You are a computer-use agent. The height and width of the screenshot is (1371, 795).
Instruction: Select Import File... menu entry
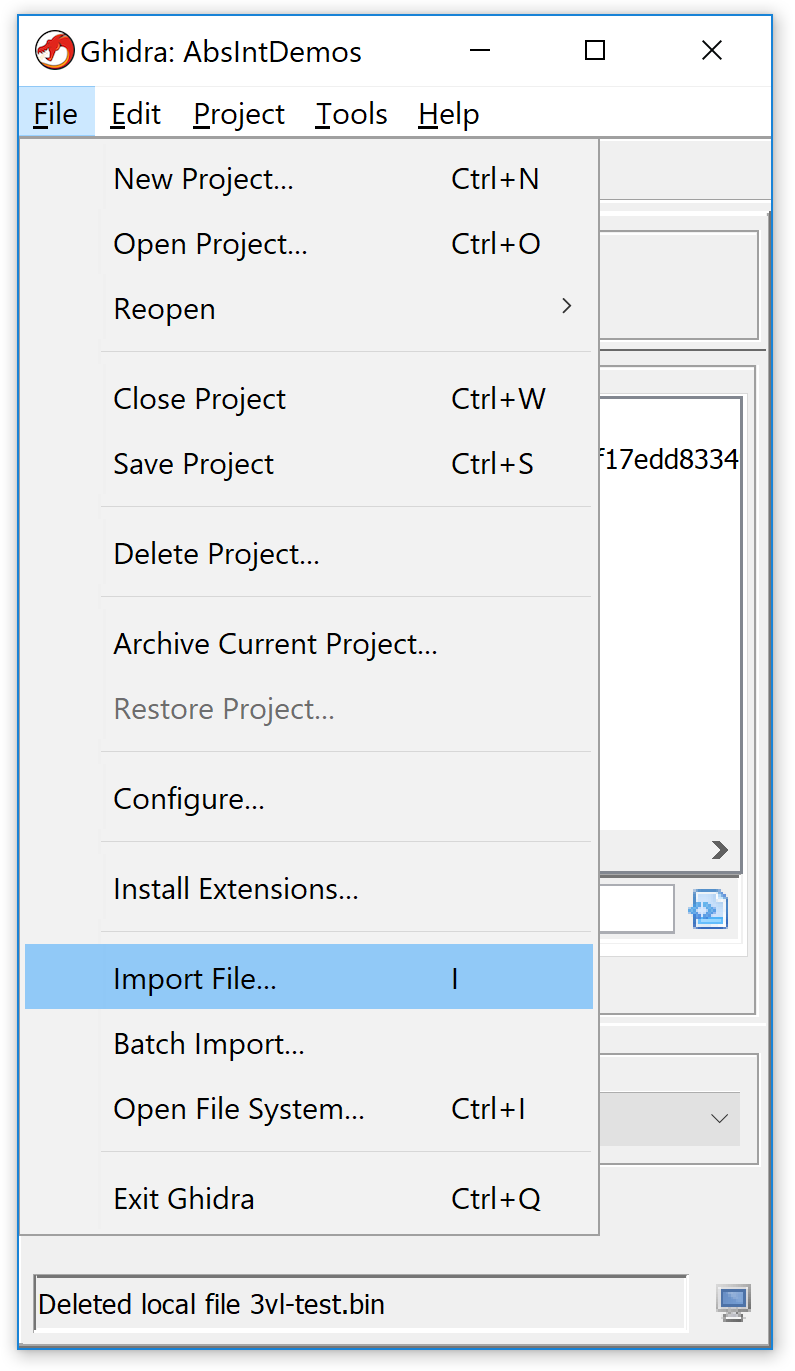[x=309, y=977]
